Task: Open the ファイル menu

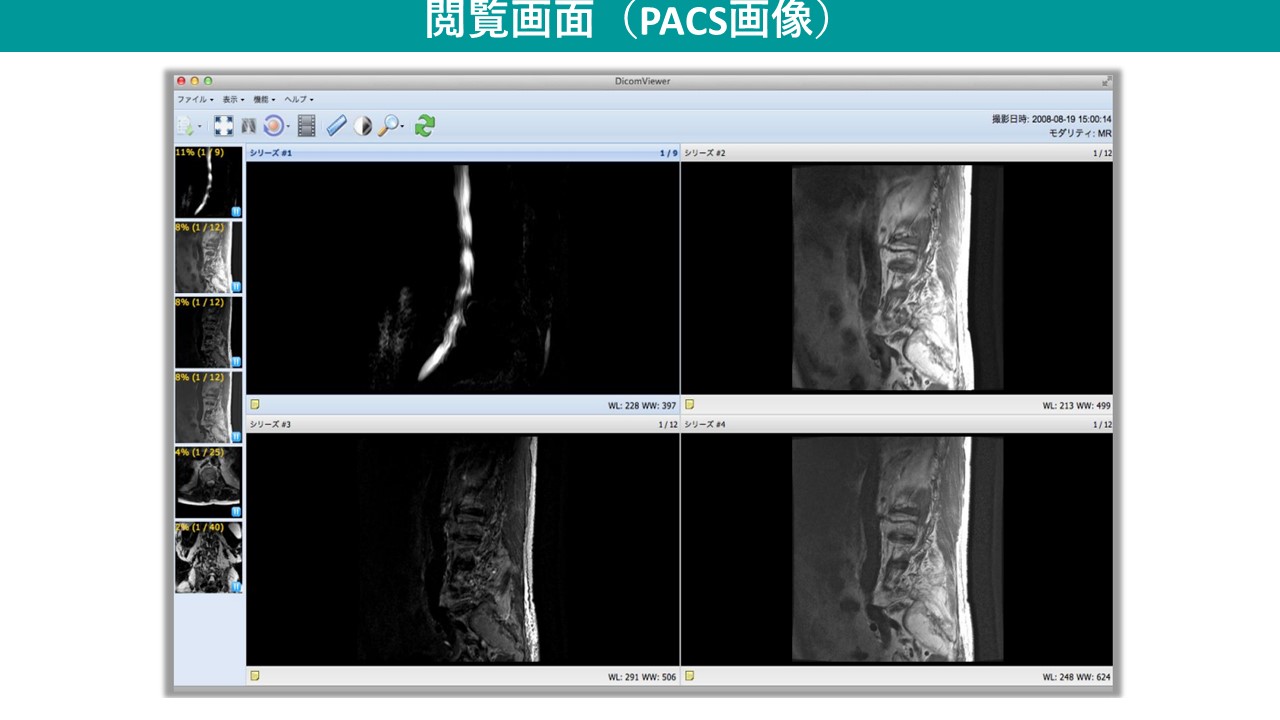Action: (194, 100)
